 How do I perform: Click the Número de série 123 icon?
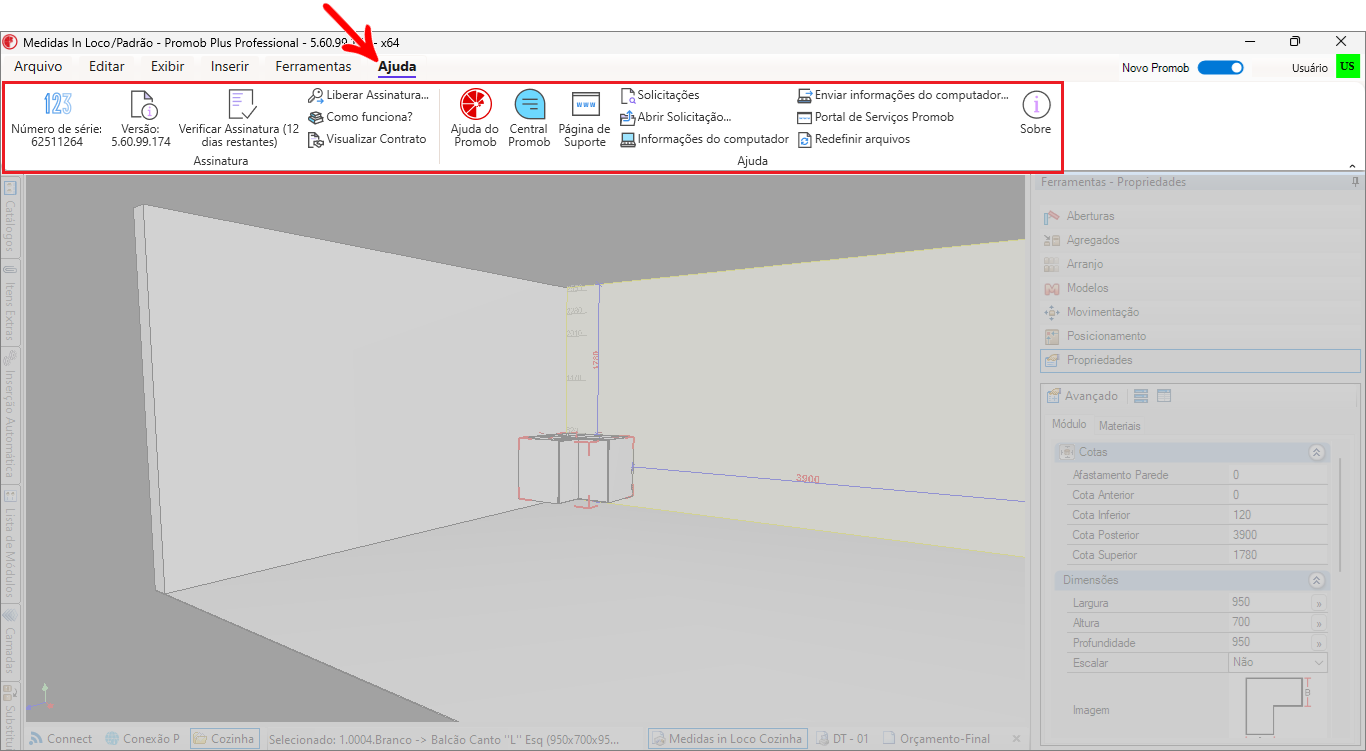tap(57, 103)
